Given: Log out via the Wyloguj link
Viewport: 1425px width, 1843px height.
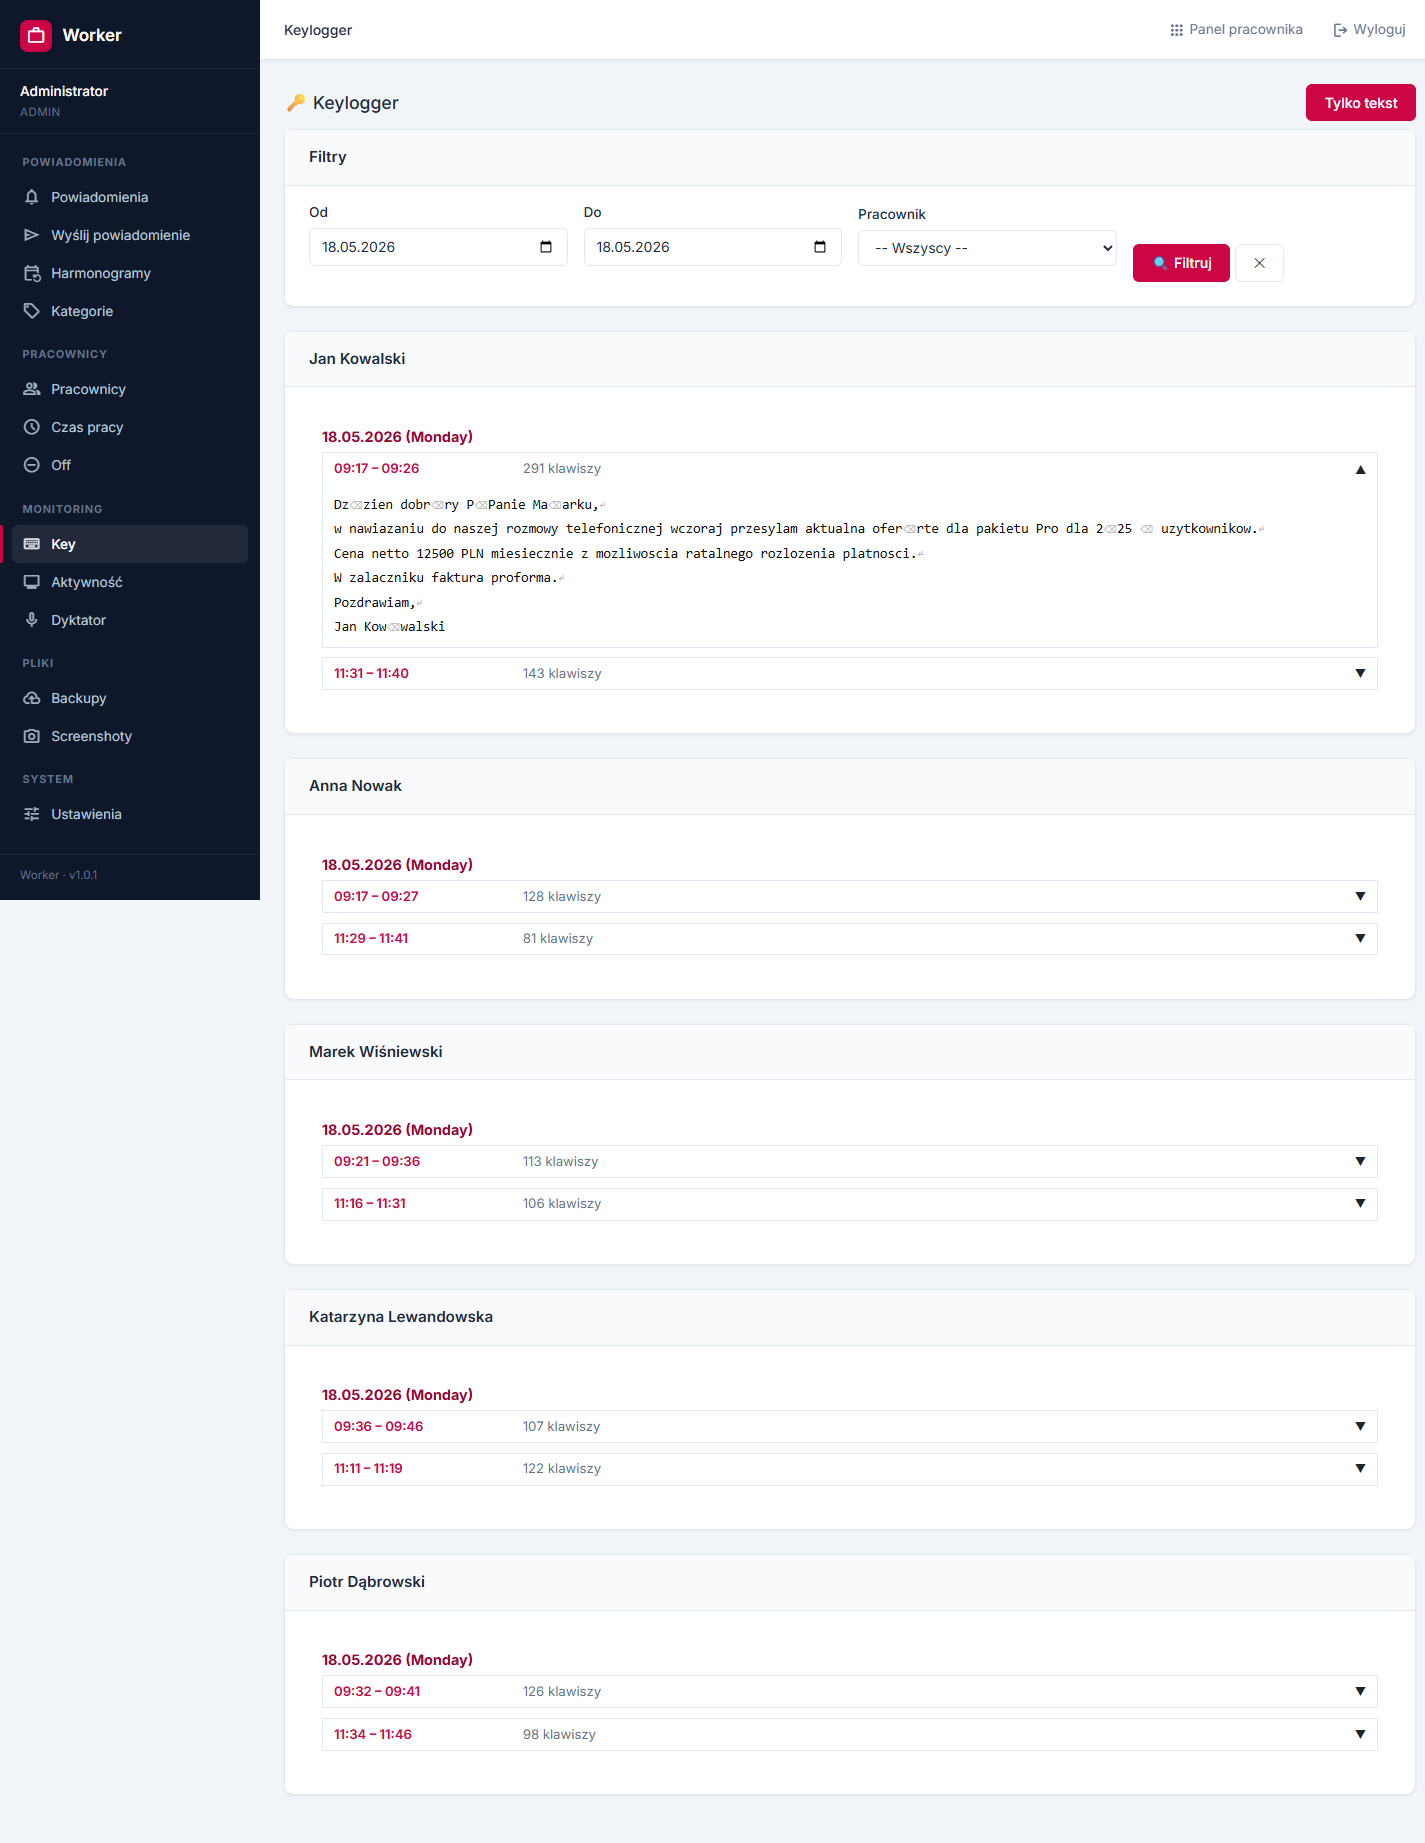Looking at the screenshot, I should [x=1369, y=30].
